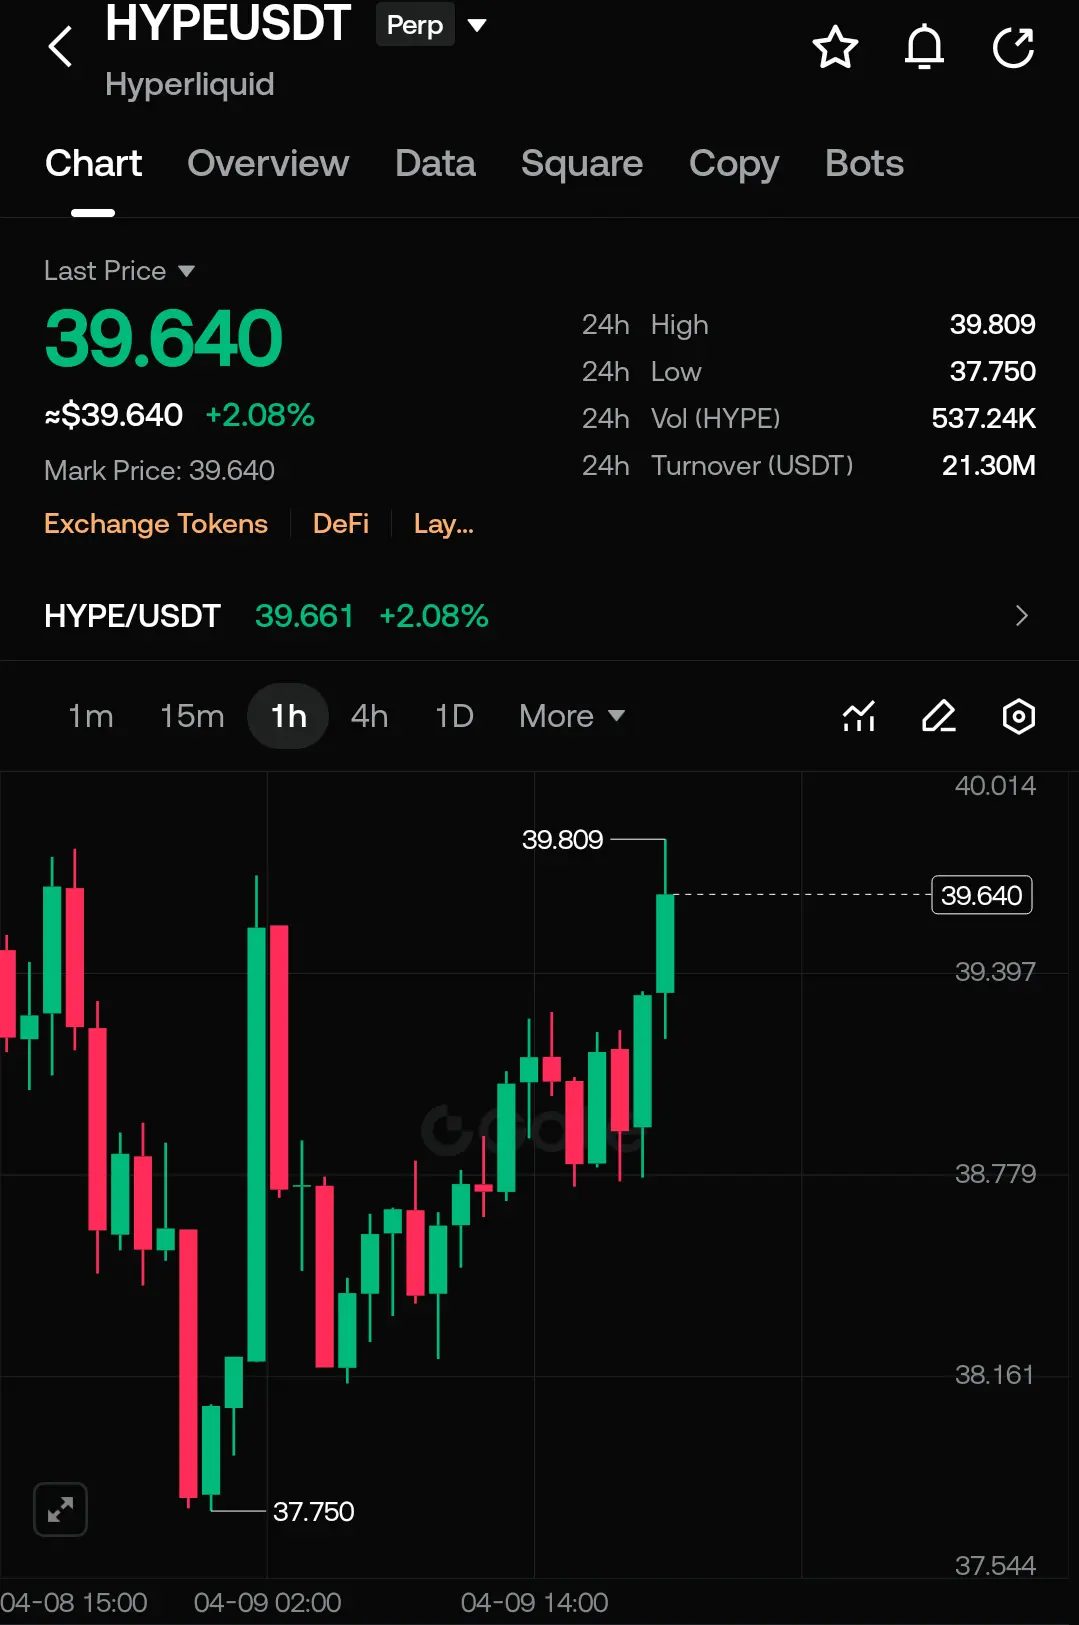Expand chart to fullscreen

point(60,1509)
